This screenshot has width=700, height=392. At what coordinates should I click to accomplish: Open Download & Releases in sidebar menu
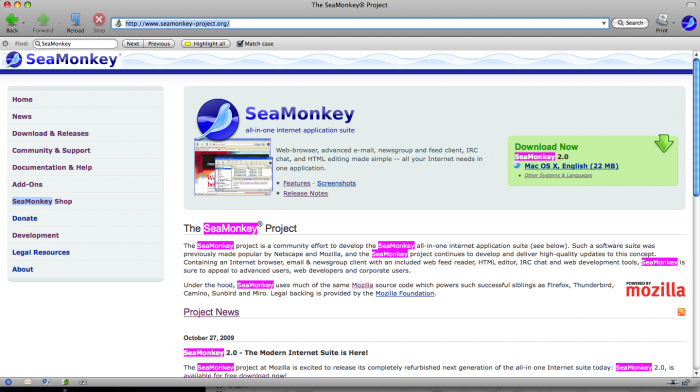click(50, 133)
